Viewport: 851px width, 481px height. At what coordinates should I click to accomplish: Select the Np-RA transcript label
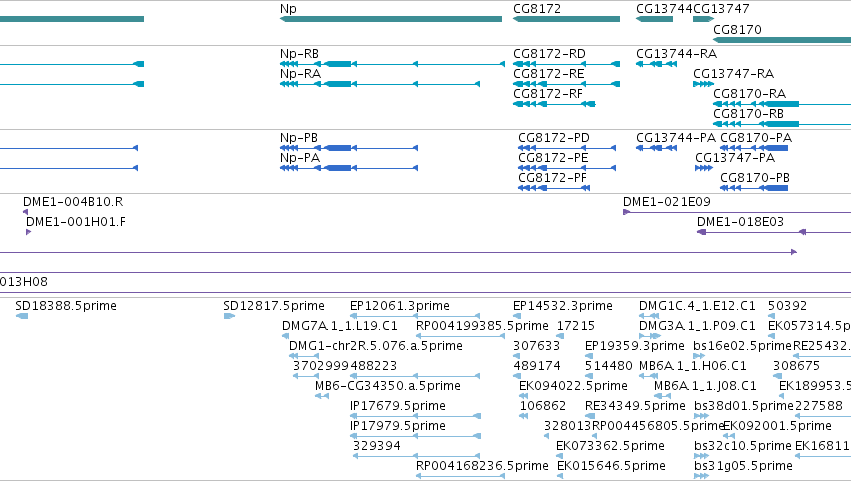(x=300, y=74)
